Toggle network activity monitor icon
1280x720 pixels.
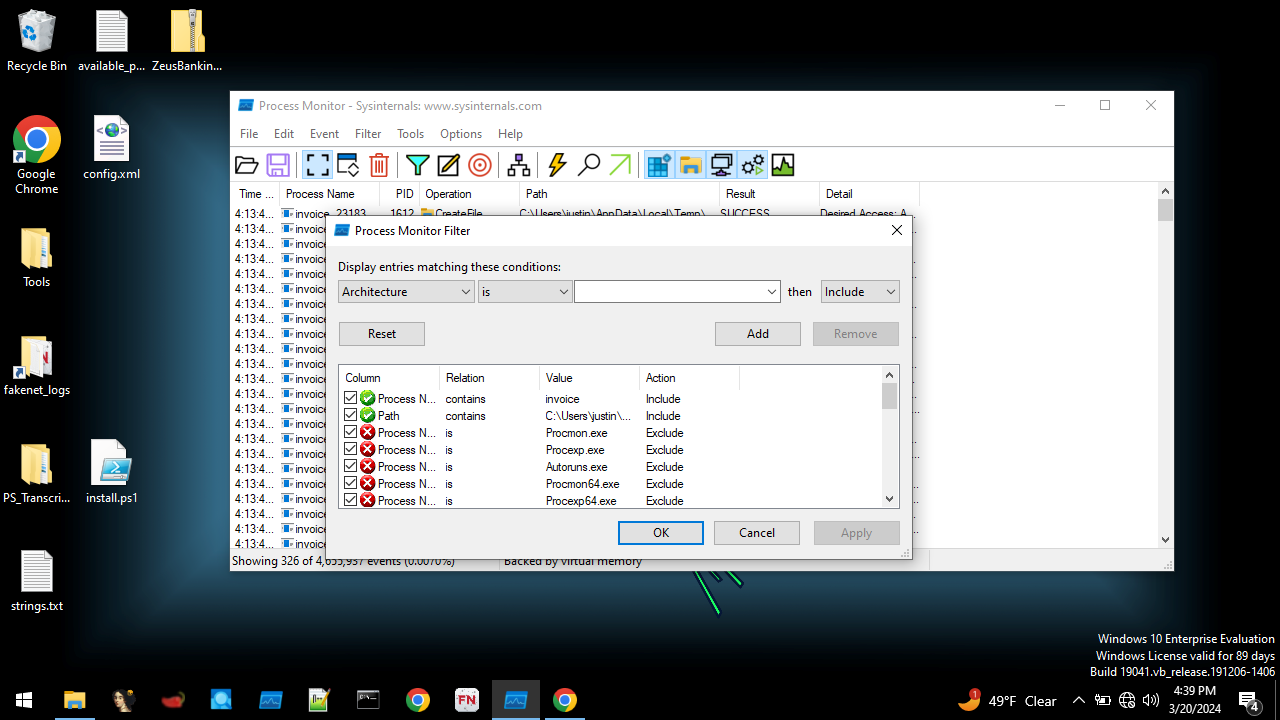coord(721,165)
